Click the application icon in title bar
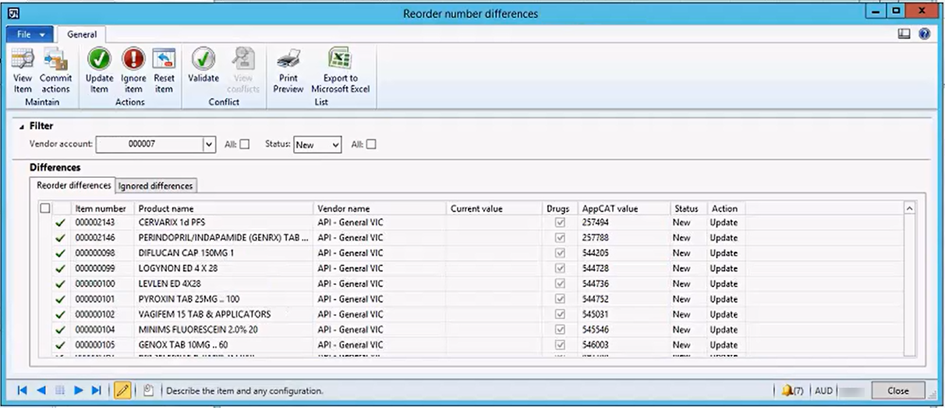Screen dimensions: 945x408 point(13,13)
